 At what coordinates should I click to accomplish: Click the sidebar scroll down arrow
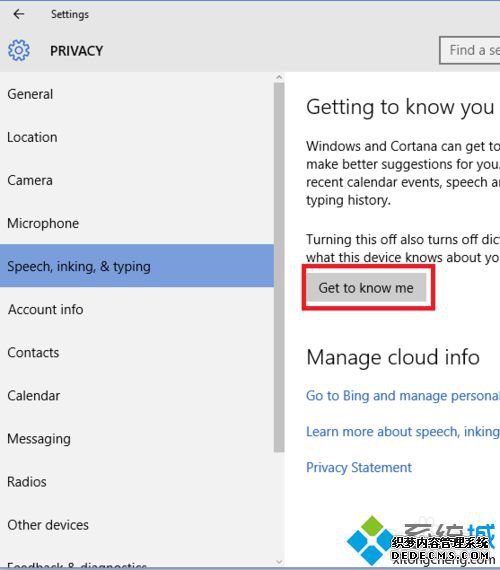tap(279, 562)
